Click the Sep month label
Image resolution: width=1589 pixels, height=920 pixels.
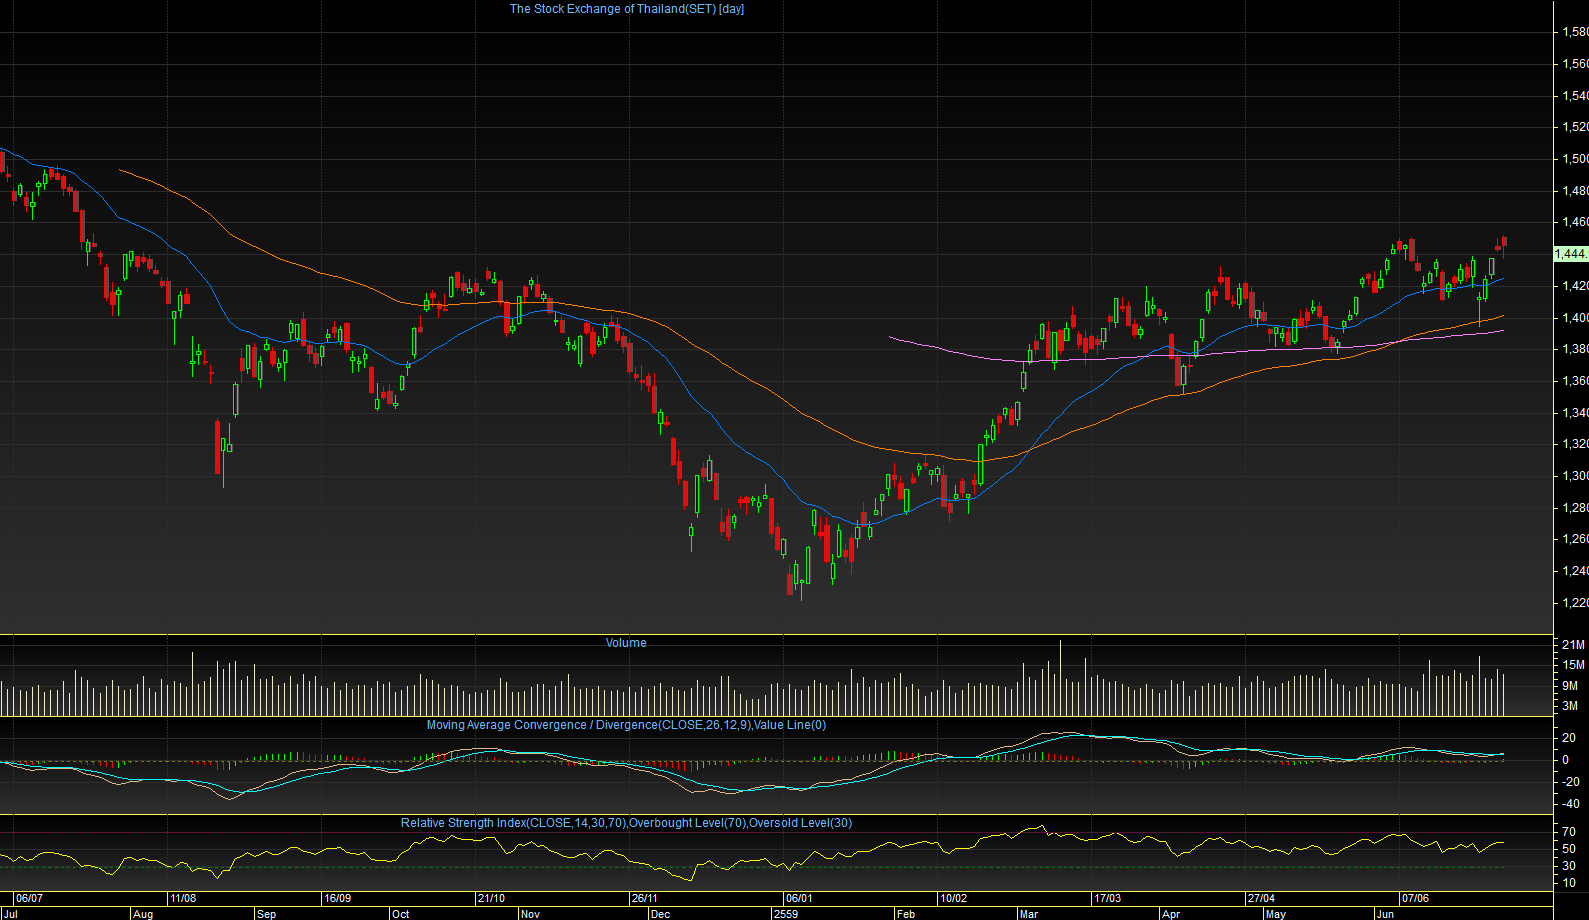(x=266, y=914)
